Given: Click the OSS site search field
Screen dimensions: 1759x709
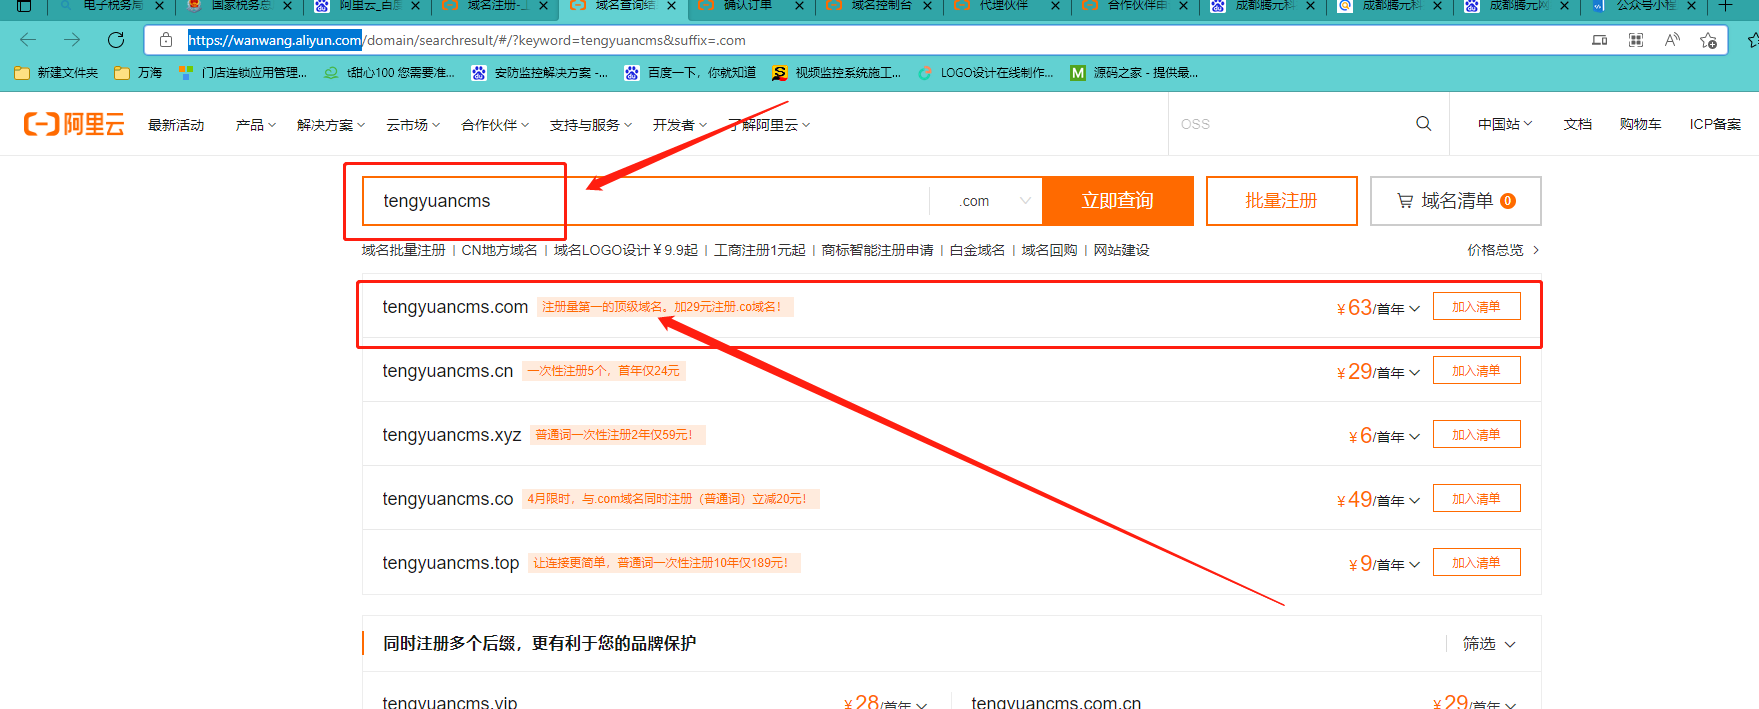Looking at the screenshot, I should (1290, 124).
